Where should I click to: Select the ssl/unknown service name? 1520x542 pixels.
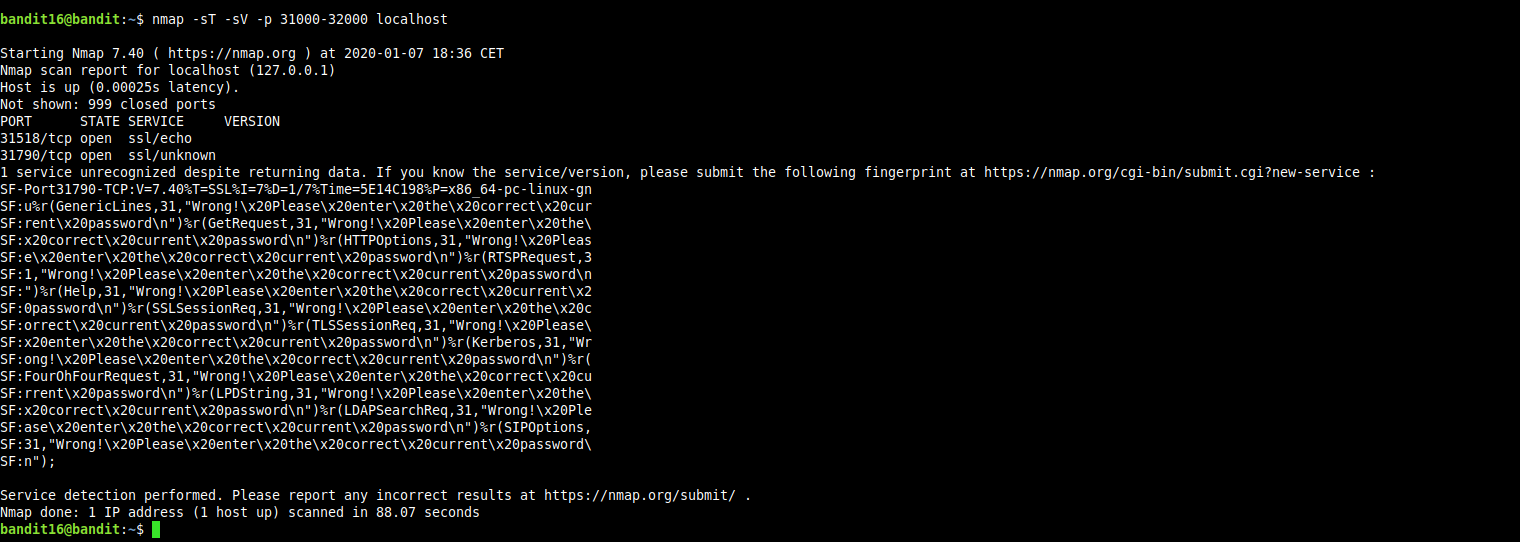pyautogui.click(x=172, y=155)
